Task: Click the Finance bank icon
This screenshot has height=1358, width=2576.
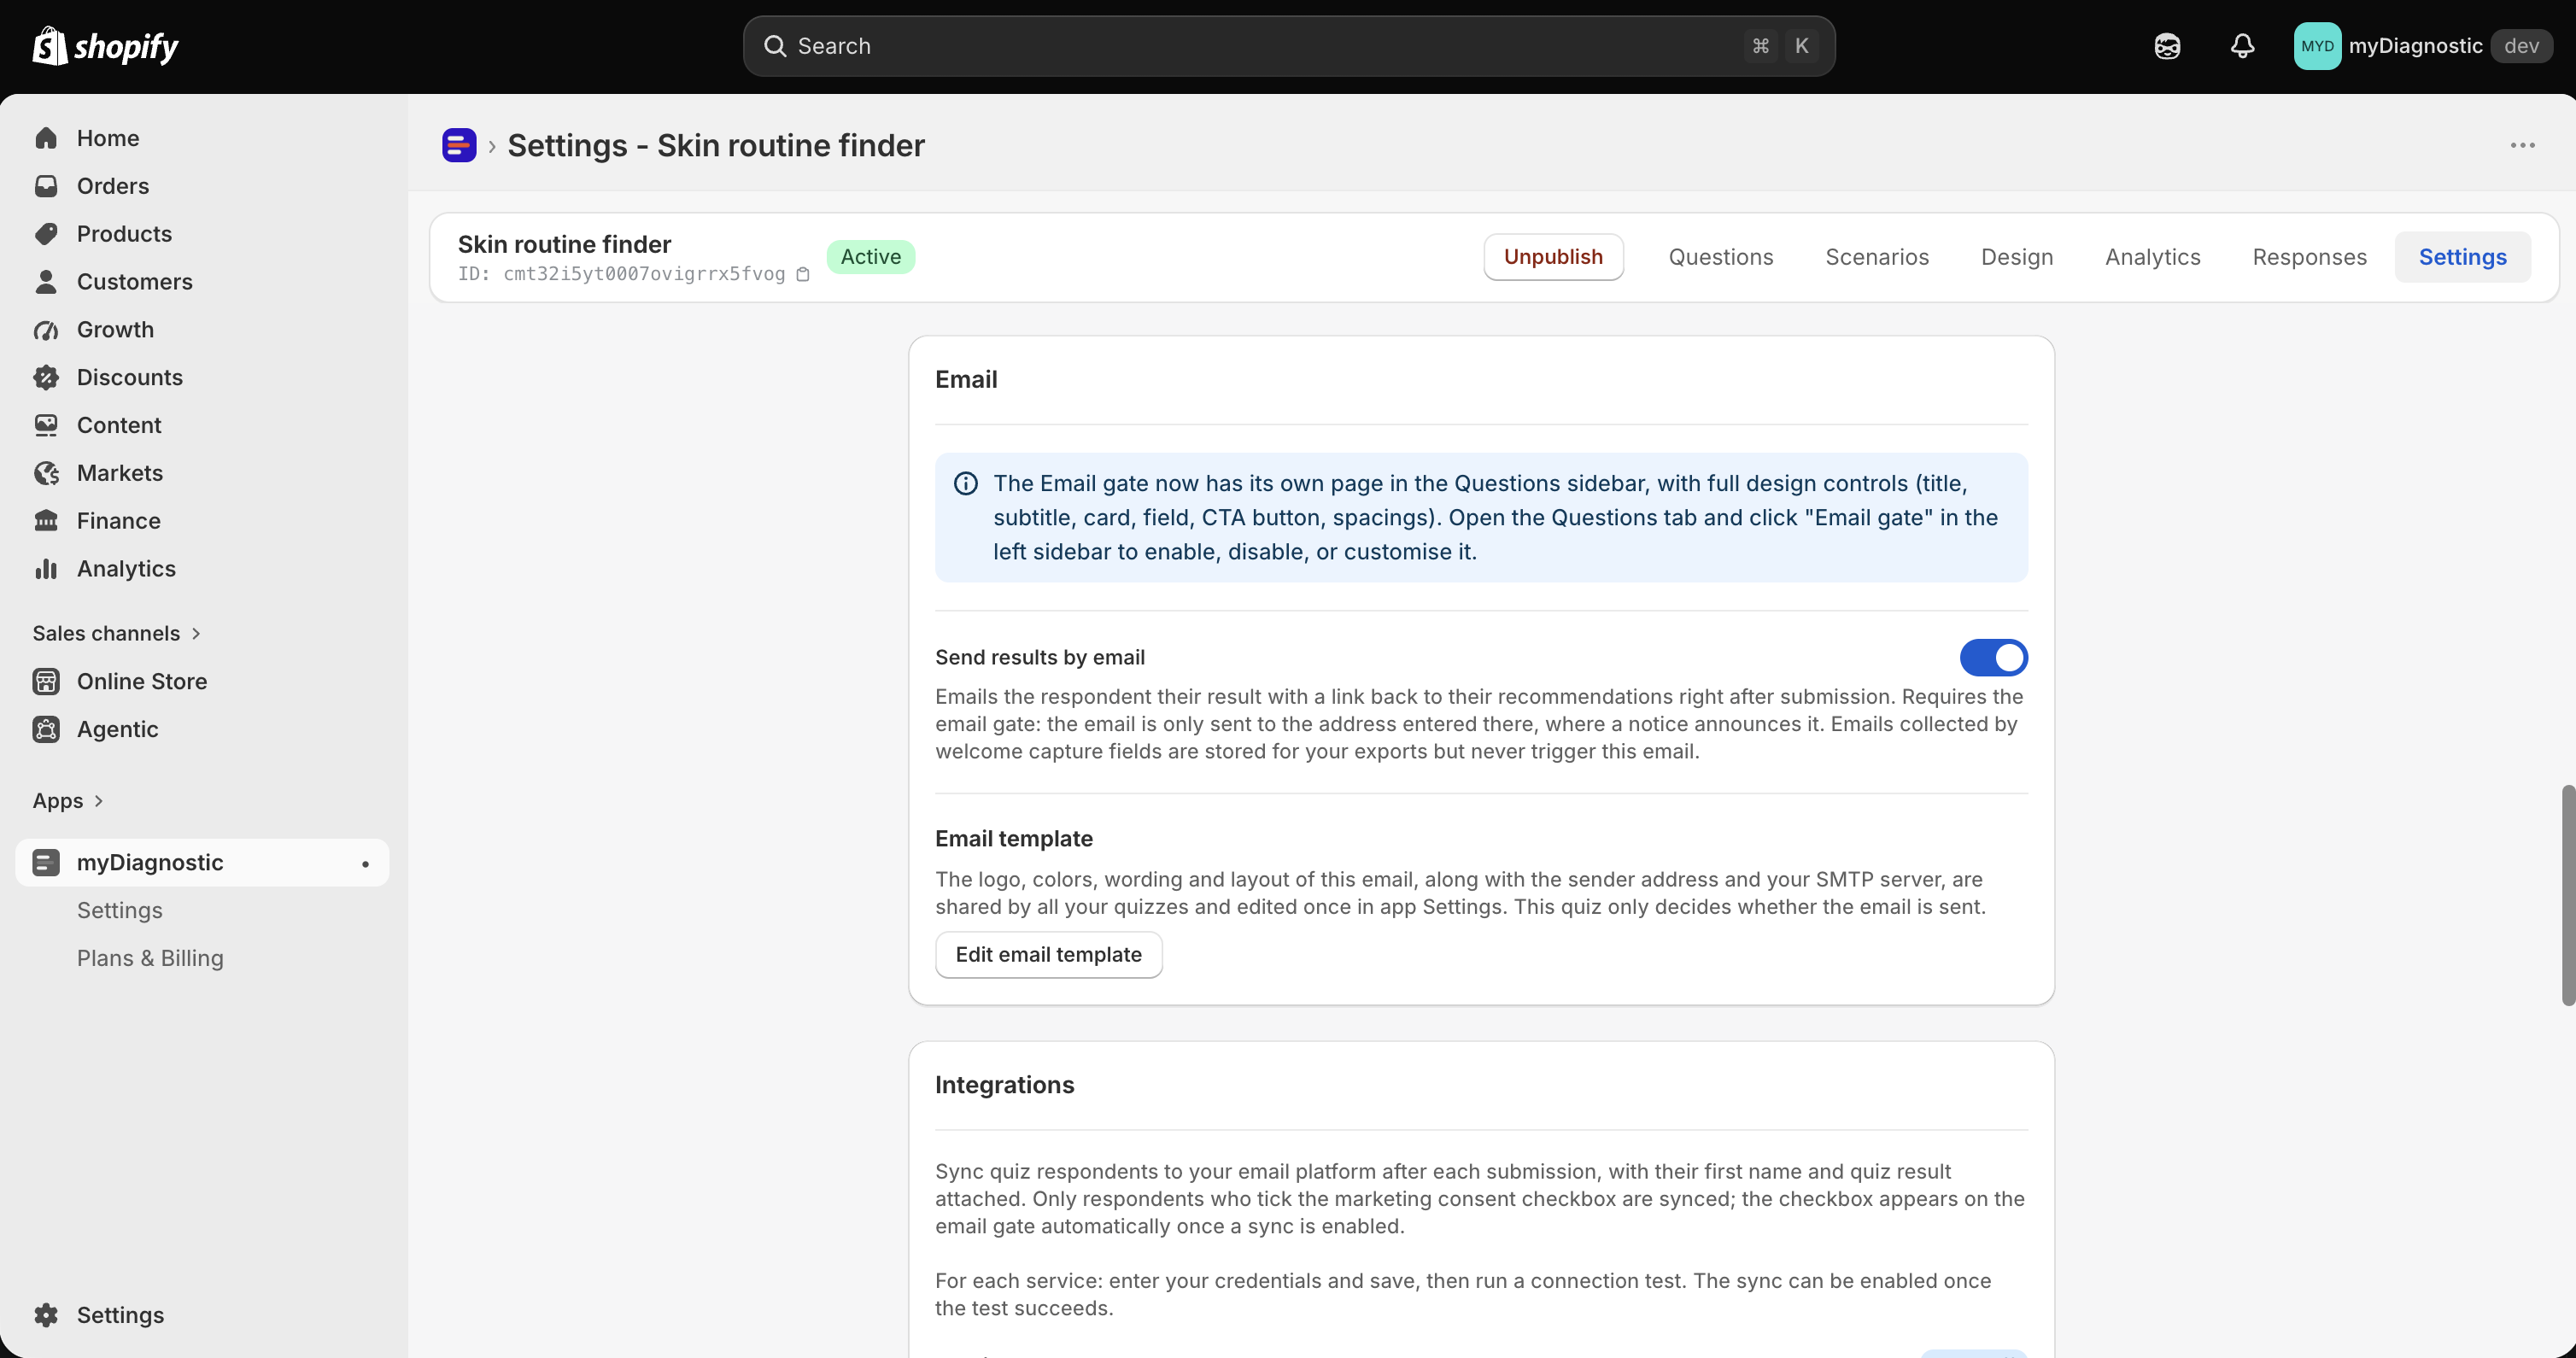Action: (46, 521)
